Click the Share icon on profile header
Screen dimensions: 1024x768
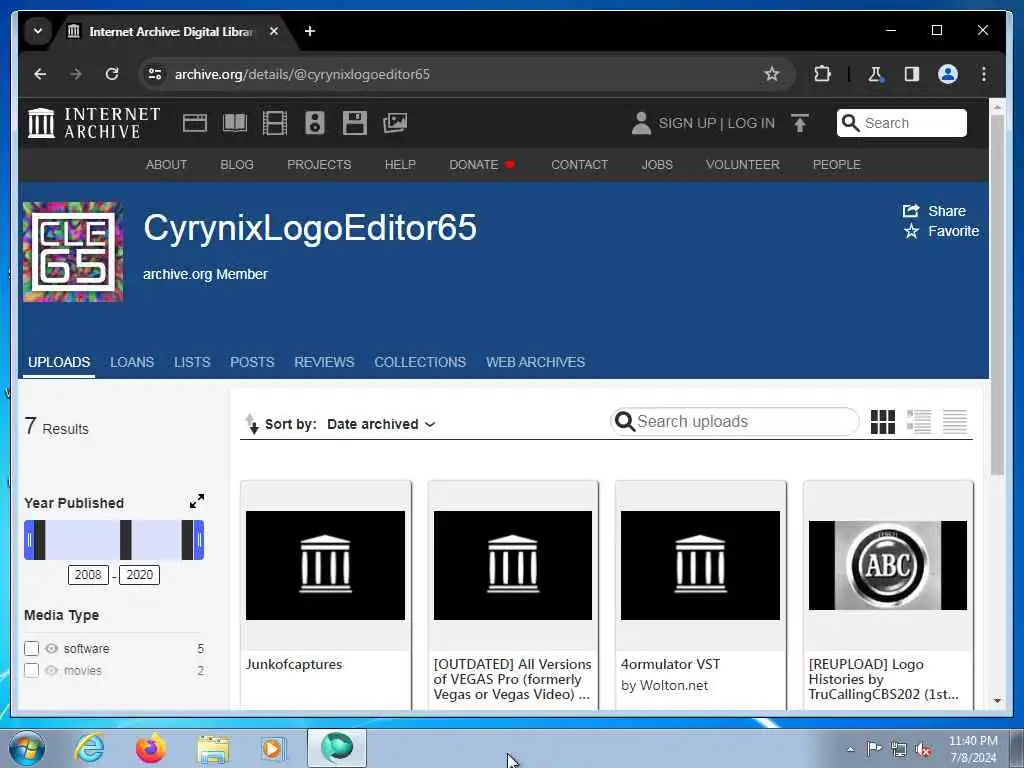(910, 210)
